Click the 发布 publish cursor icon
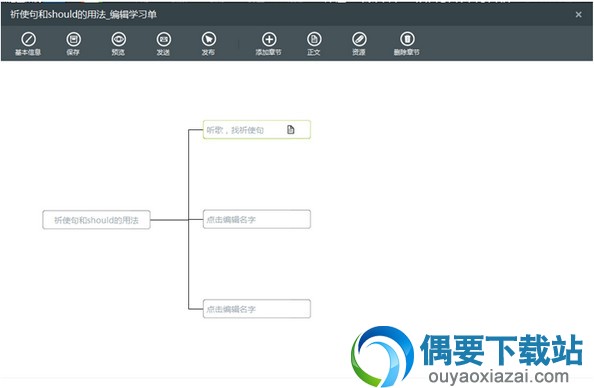This screenshot has height=388, width=594. 209,39
